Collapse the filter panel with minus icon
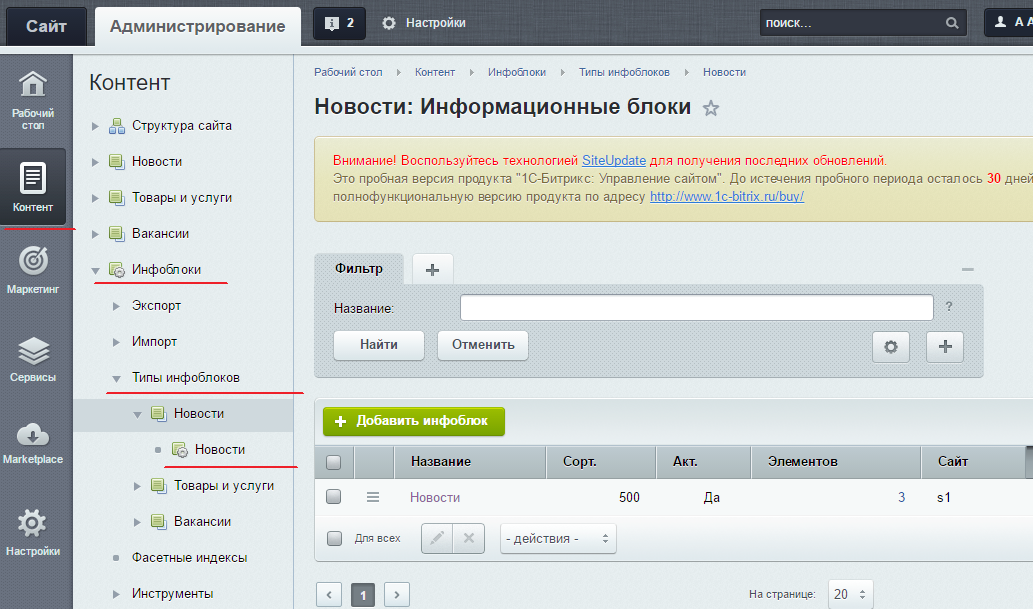Screen dimensions: 1033x609 [967, 270]
